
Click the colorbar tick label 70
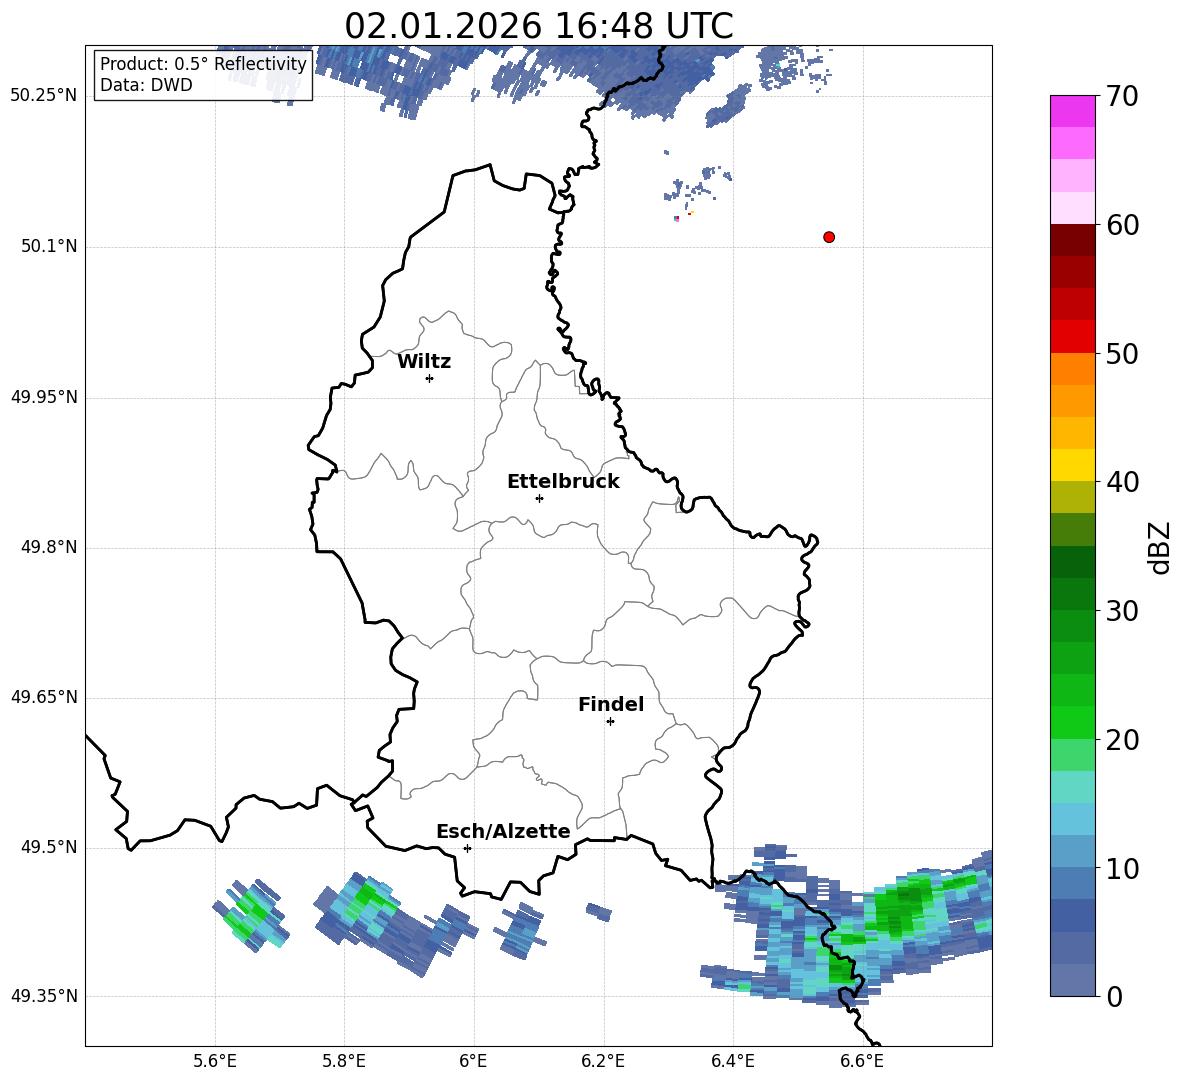(1122, 97)
